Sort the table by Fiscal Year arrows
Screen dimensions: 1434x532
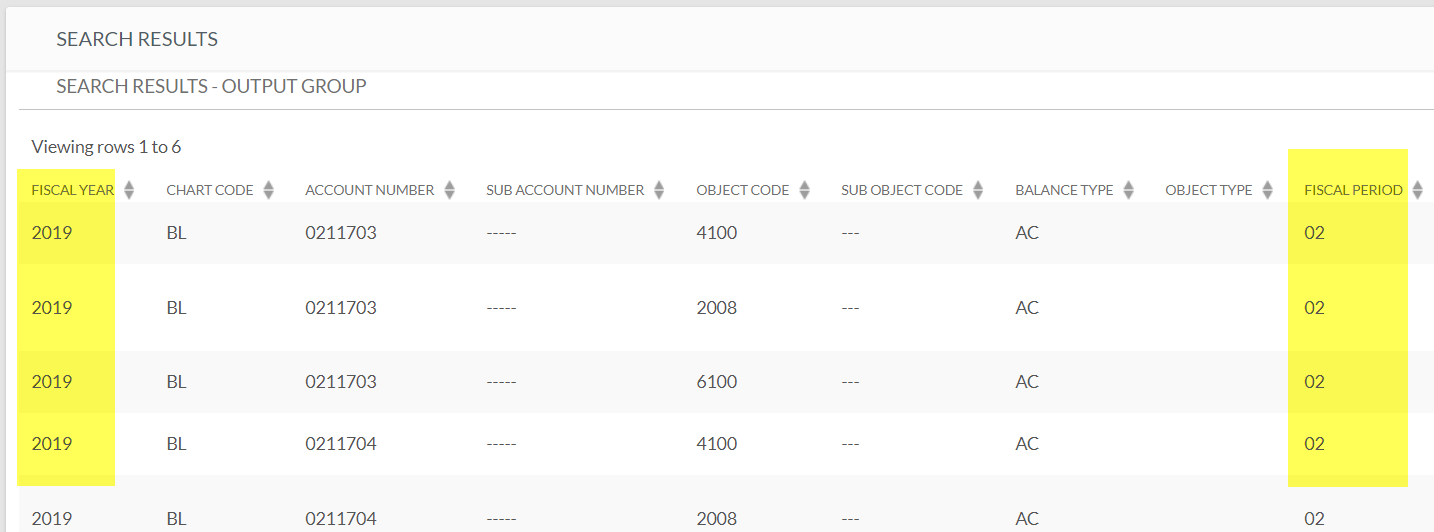pos(129,190)
